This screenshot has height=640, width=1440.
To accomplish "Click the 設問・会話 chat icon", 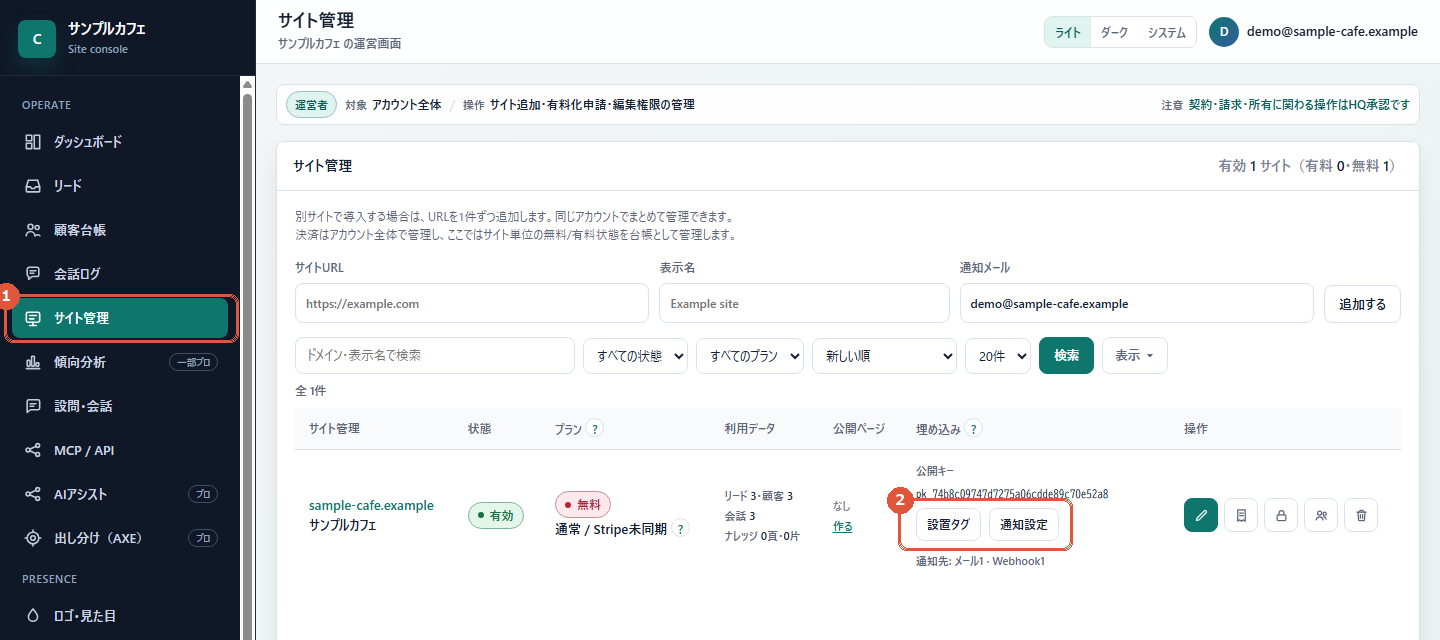I will click(33, 406).
